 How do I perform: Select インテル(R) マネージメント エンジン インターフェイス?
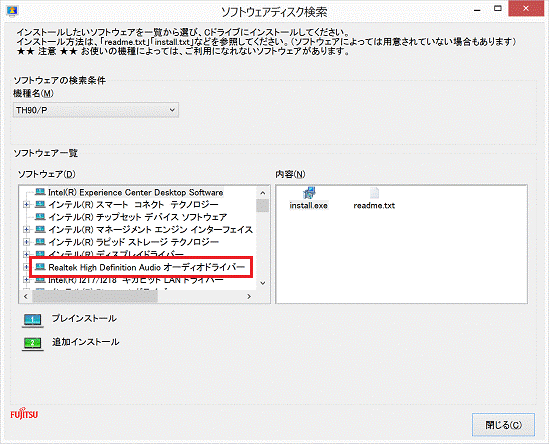coord(151,230)
